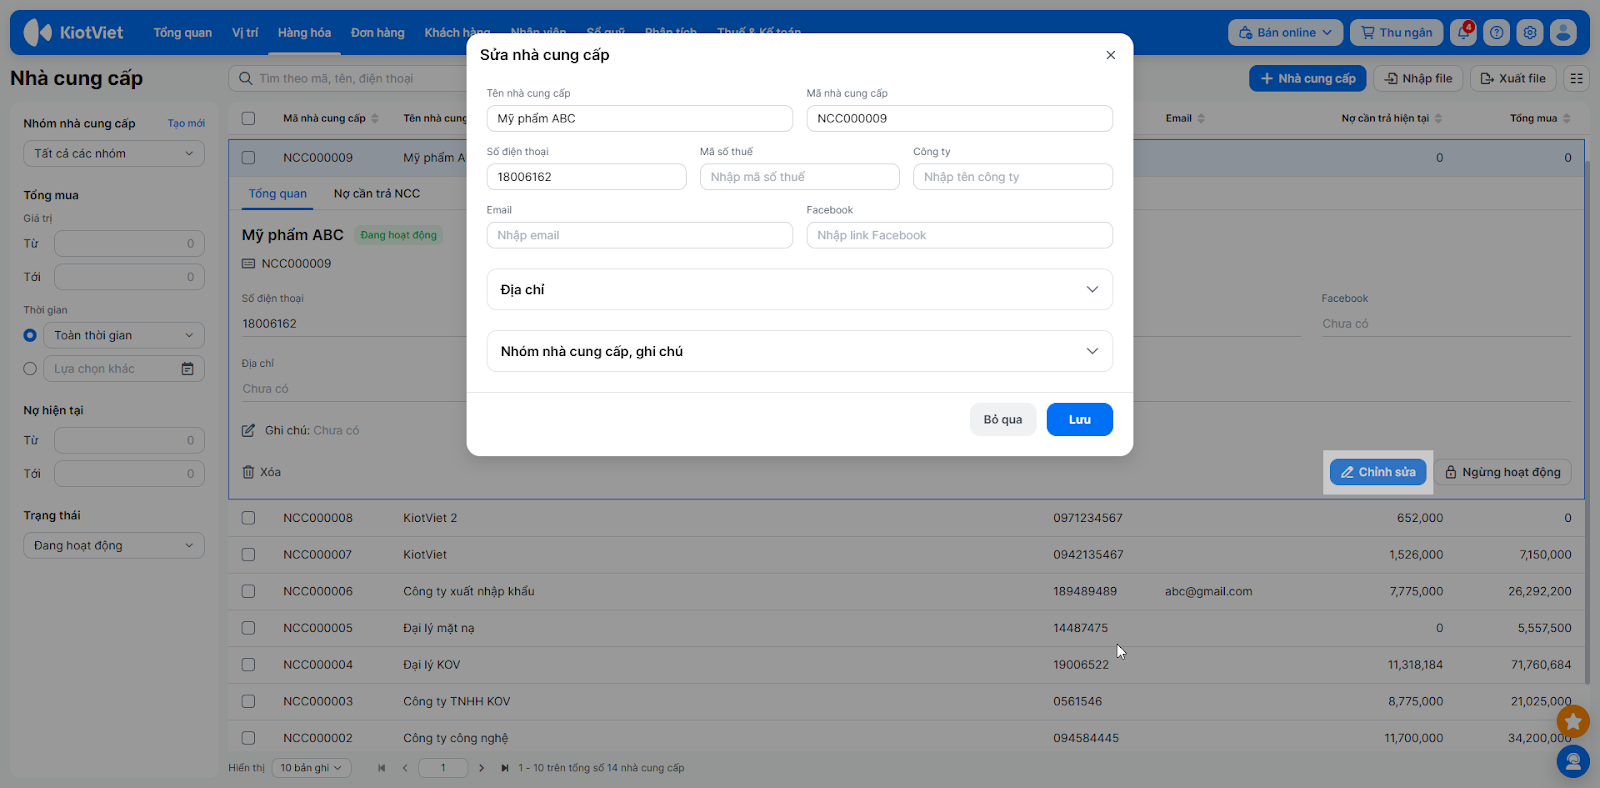Check the NCC000009 row checkbox
This screenshot has height=788, width=1600.
248,158
